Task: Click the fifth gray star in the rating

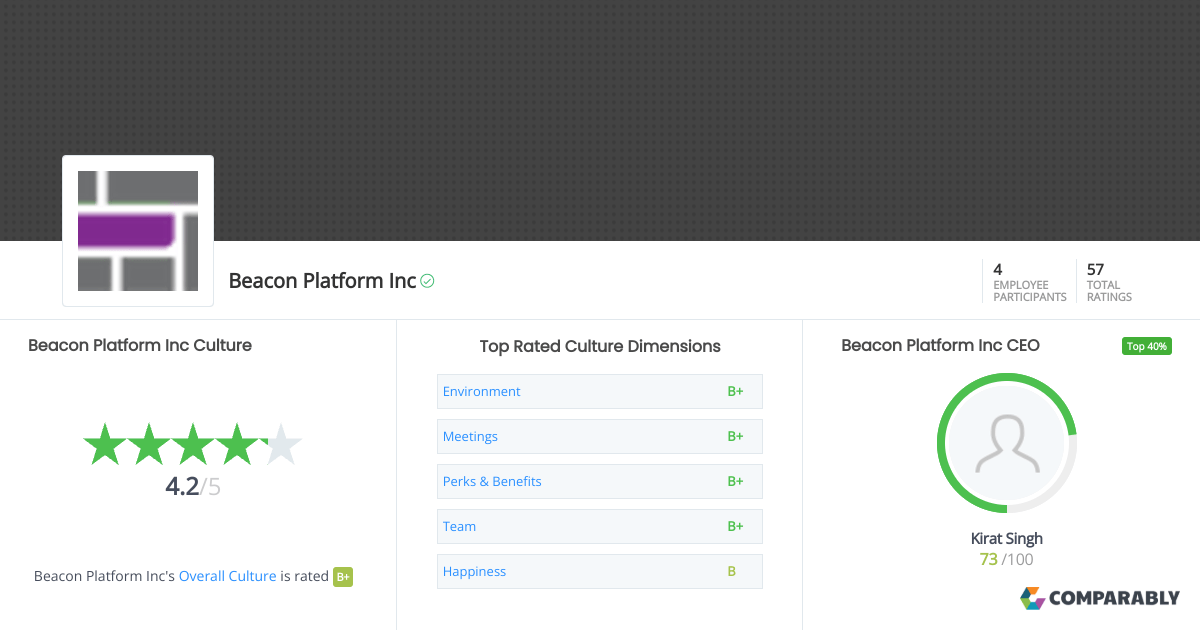Action: tap(283, 444)
